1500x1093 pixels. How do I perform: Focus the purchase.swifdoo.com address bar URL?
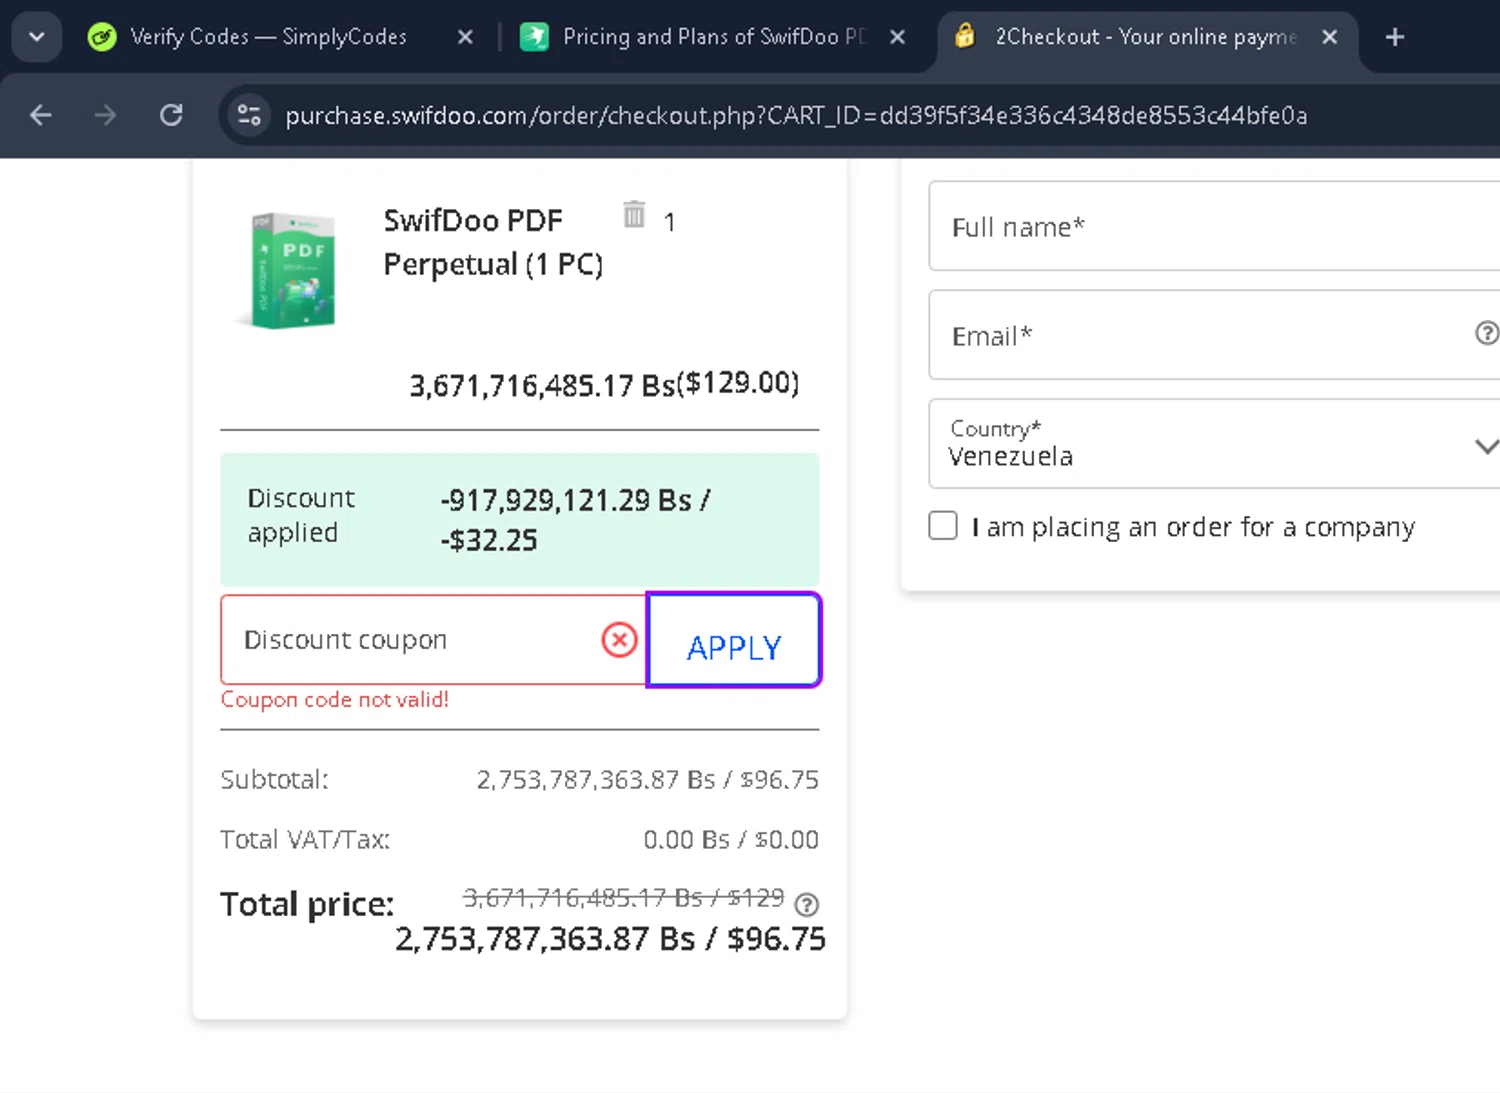tap(796, 116)
